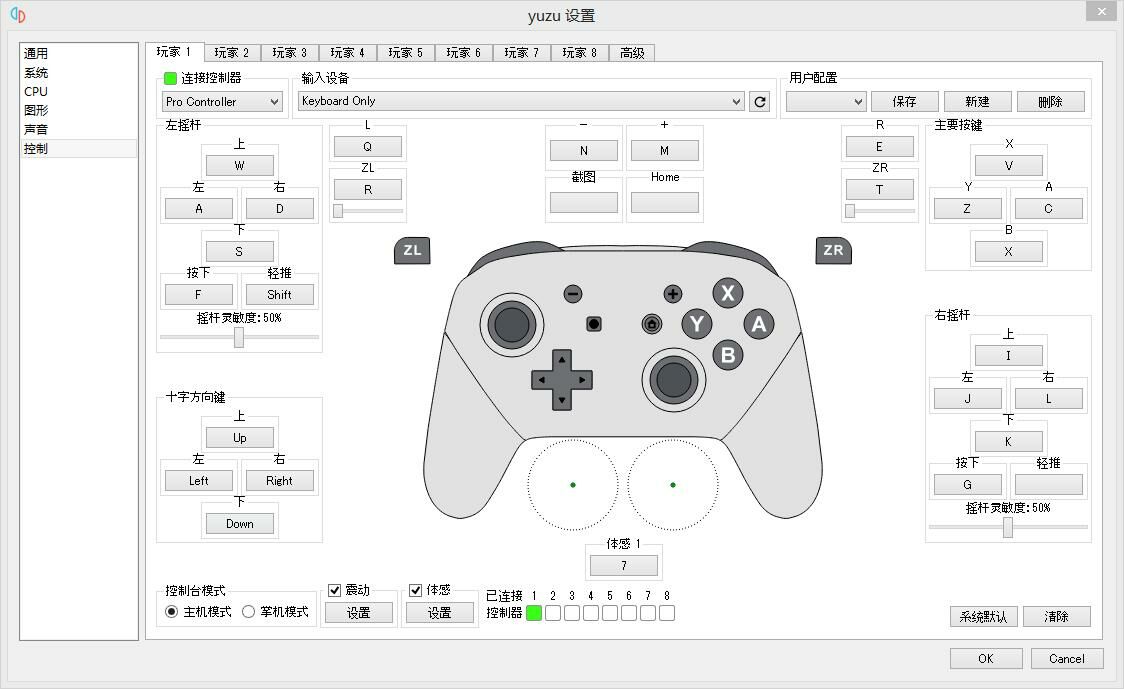Disable the 震动 vibration checkbox
Screen dimensions: 1124x689
[x=335, y=591]
